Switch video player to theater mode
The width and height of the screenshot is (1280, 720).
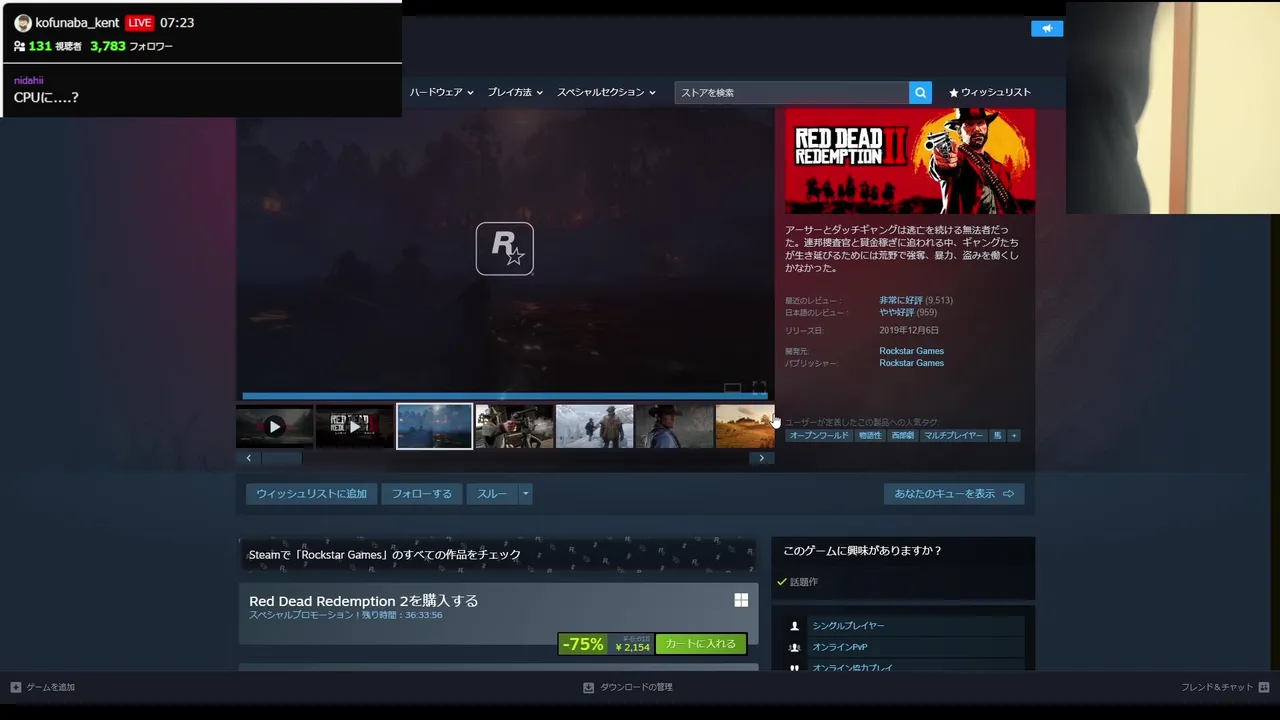point(732,388)
